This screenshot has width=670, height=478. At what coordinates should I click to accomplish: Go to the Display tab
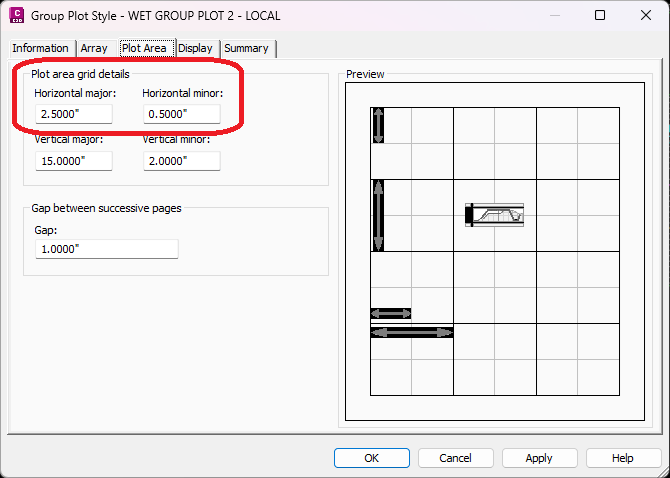[x=196, y=49]
